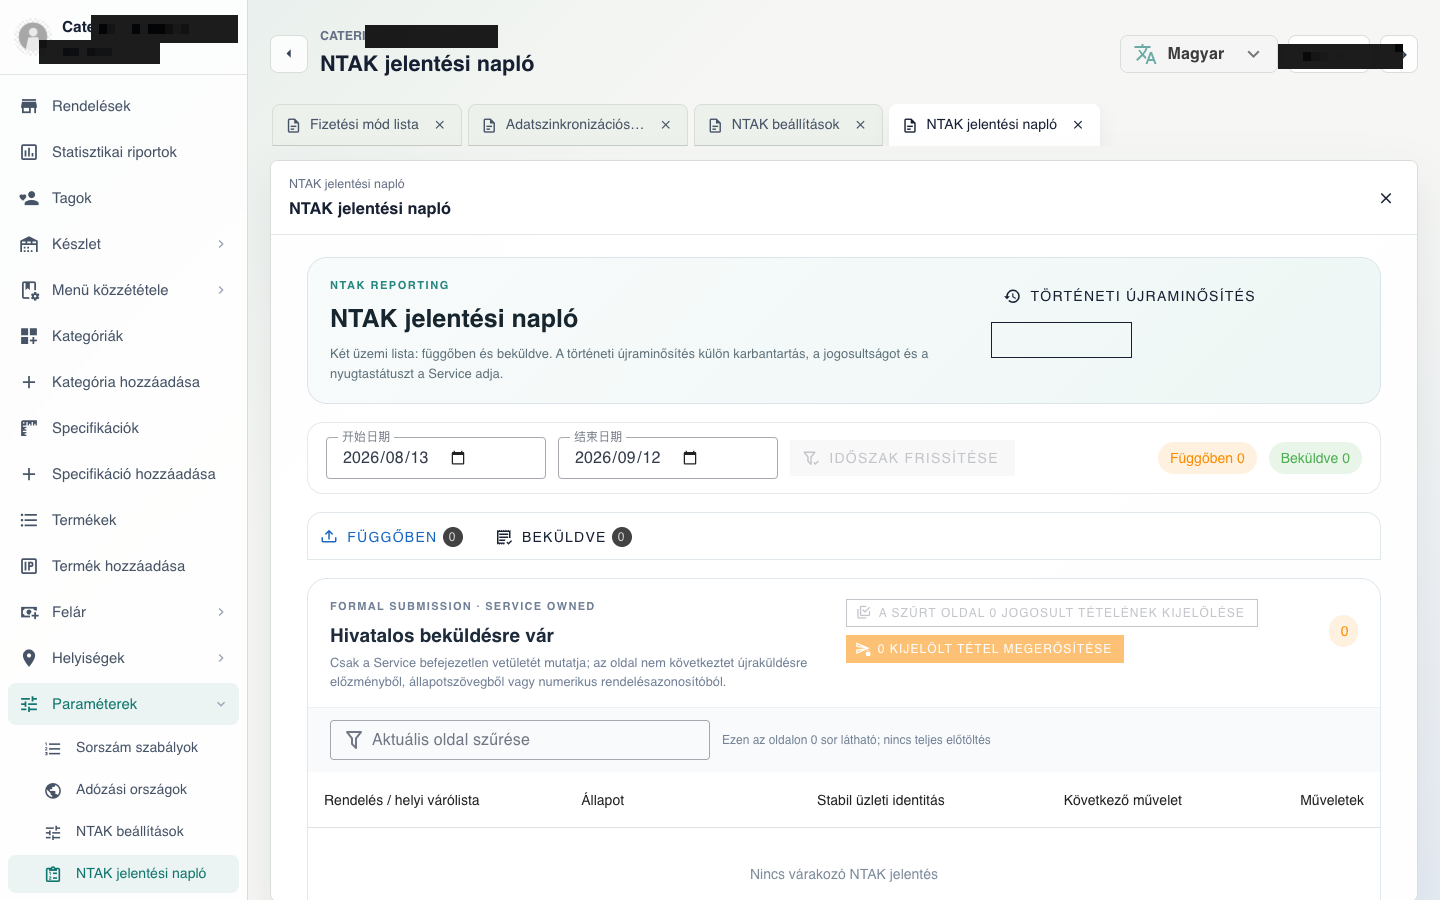This screenshot has height=900, width=1440.
Task: Click the Beküldve 0 status chip
Action: point(1315,458)
